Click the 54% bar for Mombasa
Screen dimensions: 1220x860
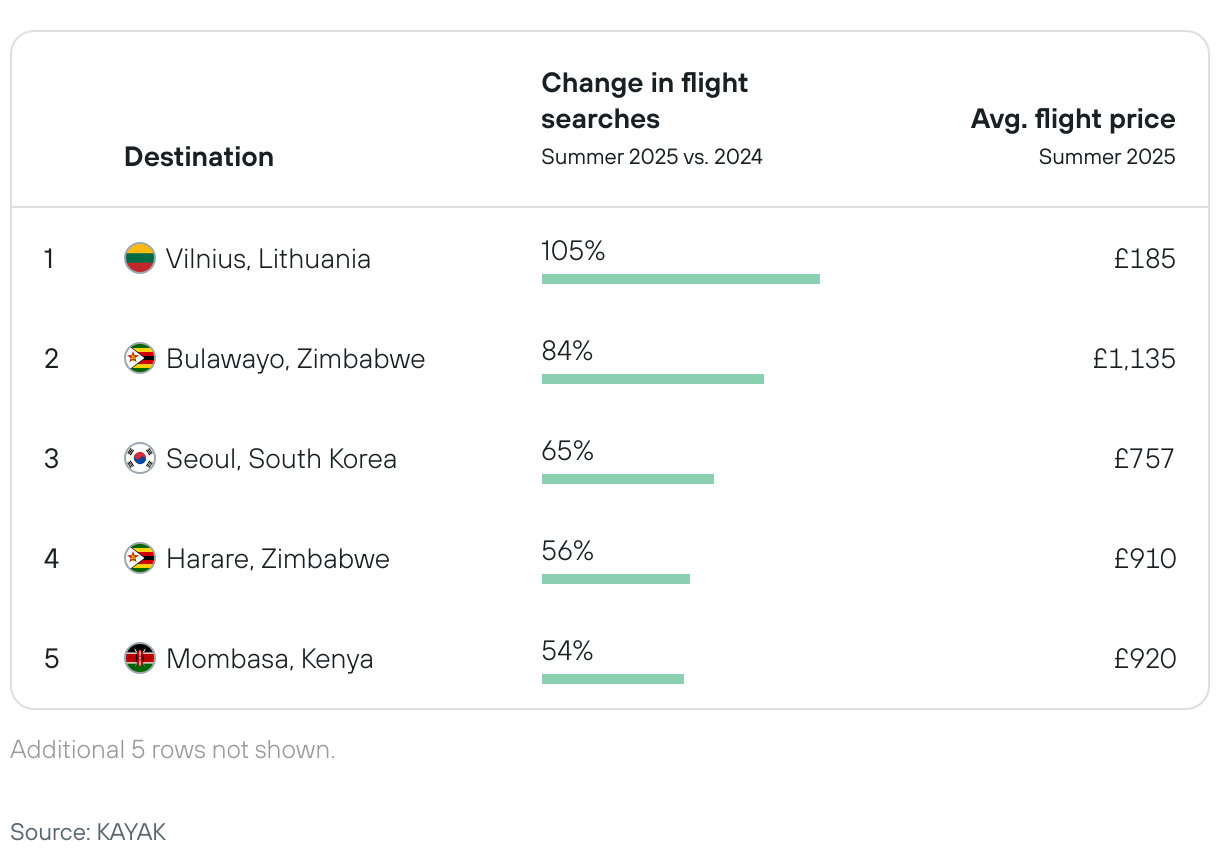tap(612, 679)
